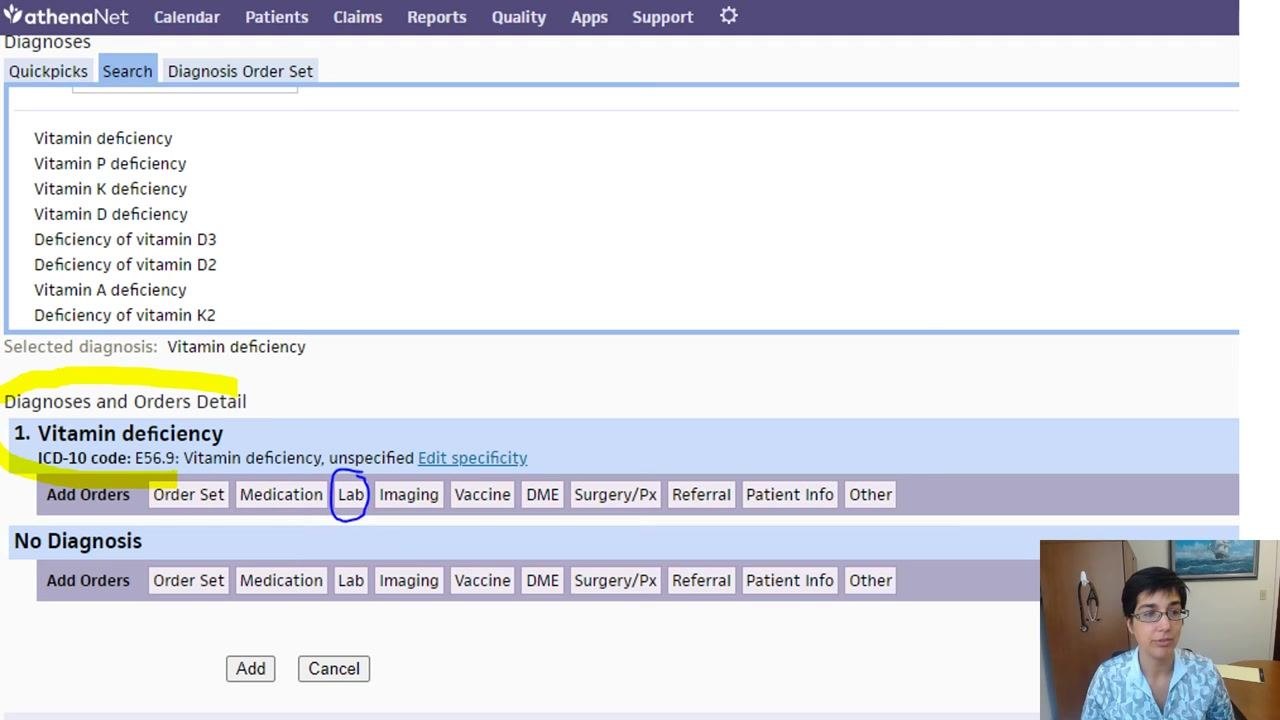Open the Apps menu
The image size is (1280, 720).
[x=589, y=17]
